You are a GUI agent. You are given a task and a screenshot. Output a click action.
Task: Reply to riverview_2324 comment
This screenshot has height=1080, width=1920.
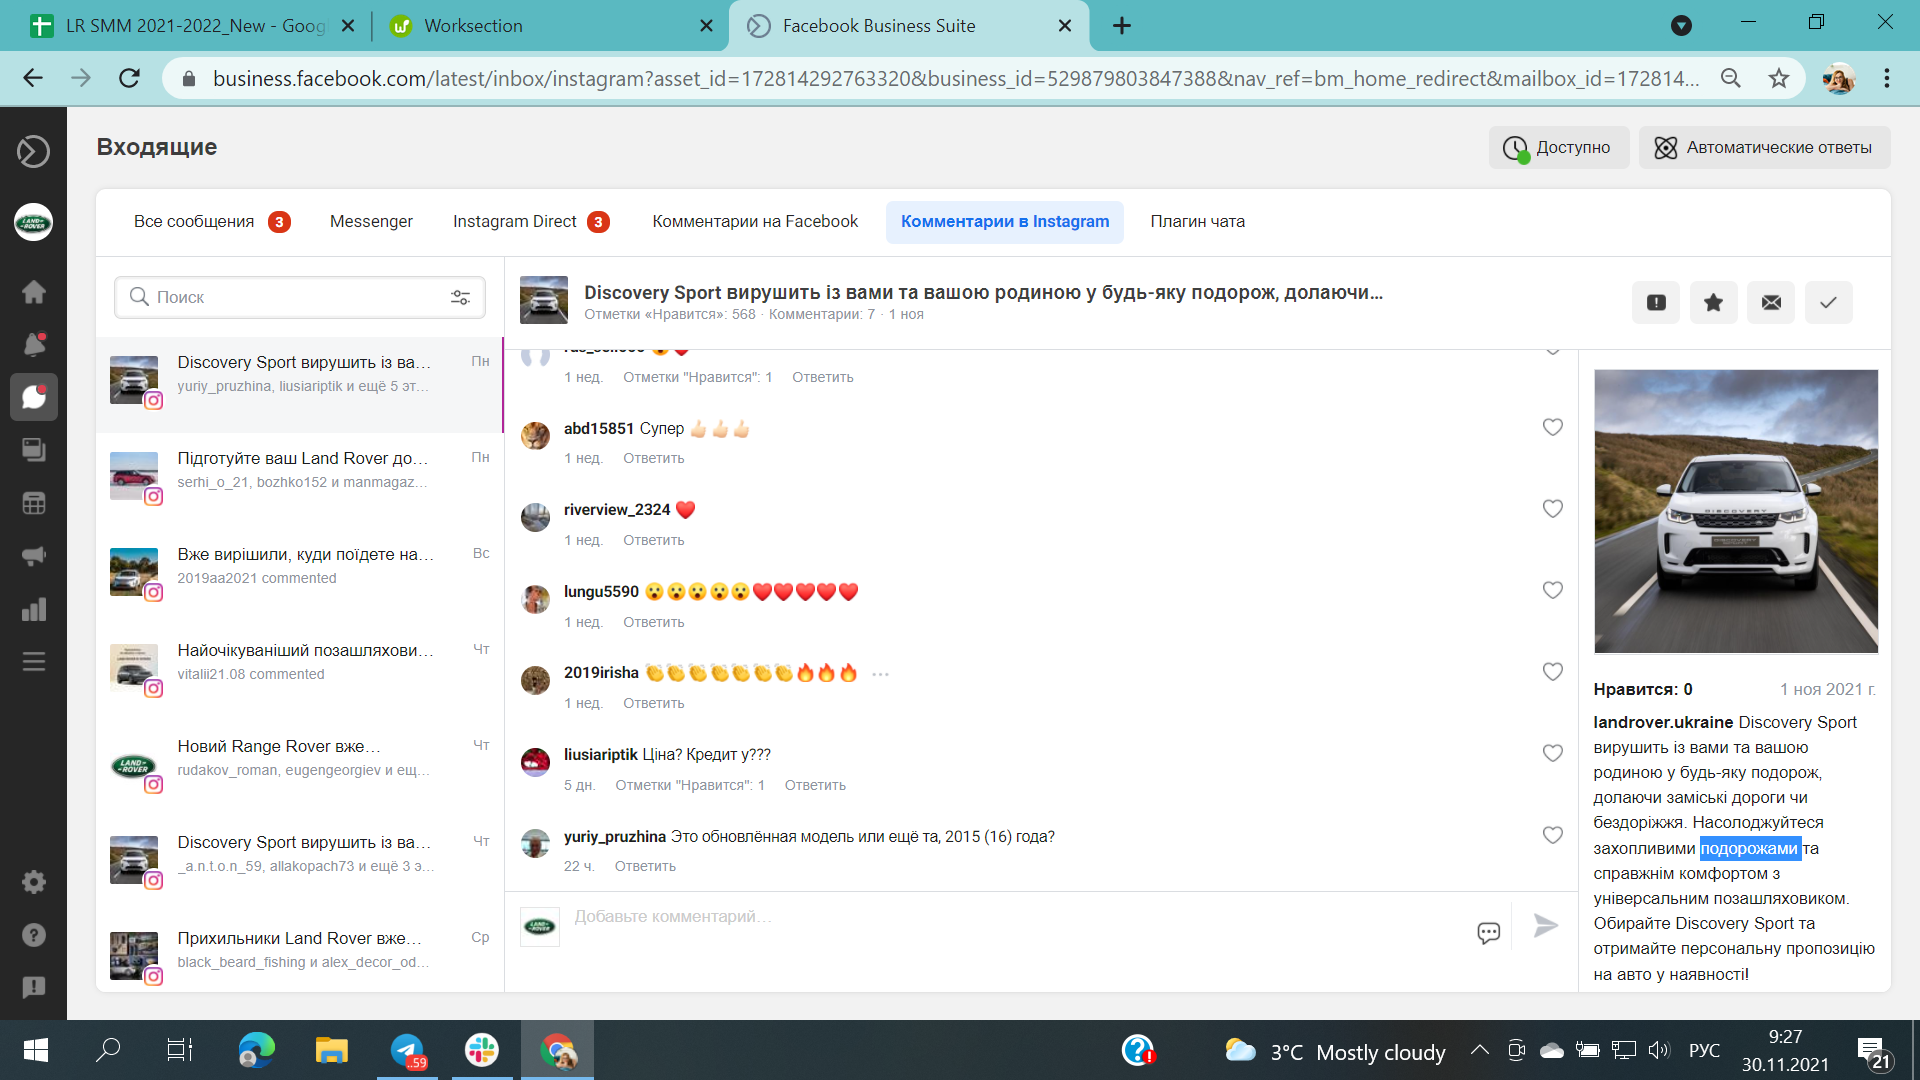654,540
